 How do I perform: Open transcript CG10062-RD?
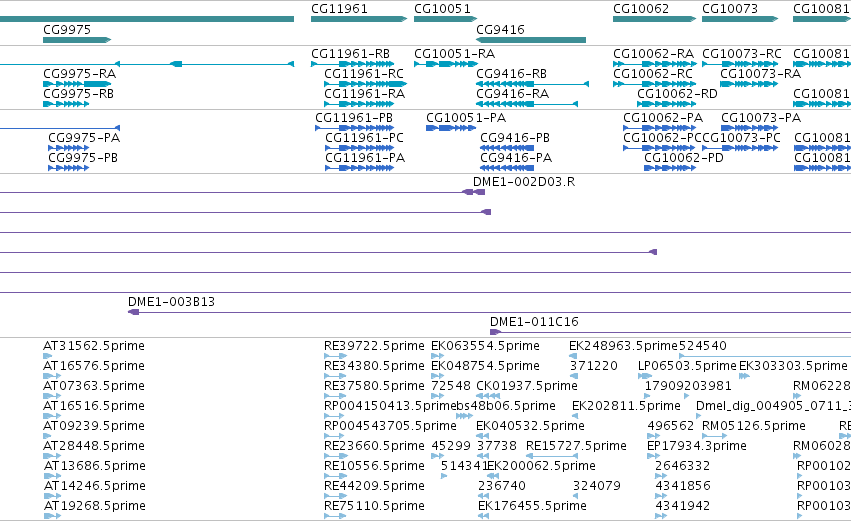tap(677, 94)
